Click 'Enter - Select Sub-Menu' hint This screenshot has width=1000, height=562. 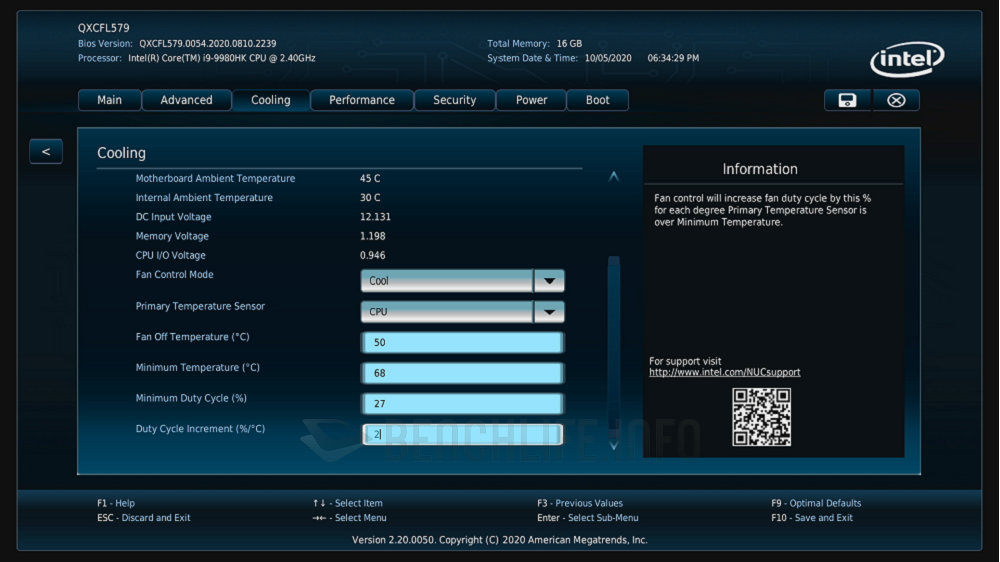click(x=587, y=518)
